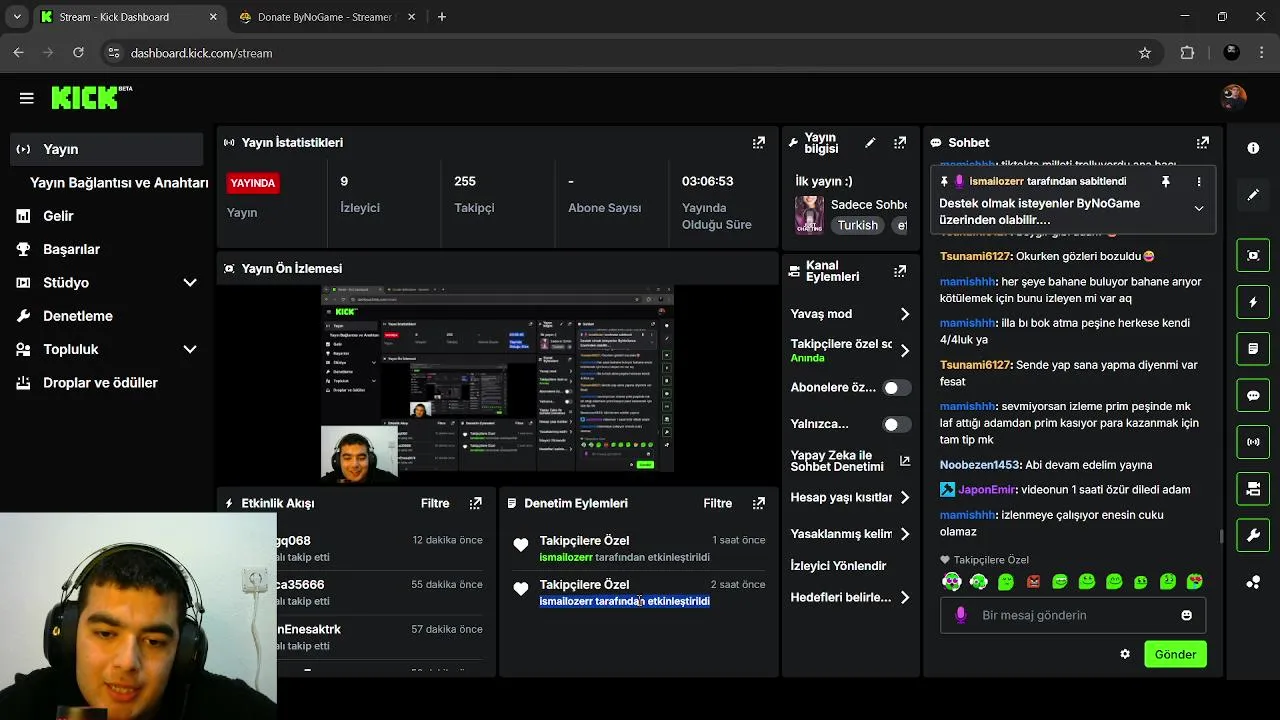The height and width of the screenshot is (720, 1280).
Task: Toggle the broadcast signal icon in right sidebar
Action: 1253,442
